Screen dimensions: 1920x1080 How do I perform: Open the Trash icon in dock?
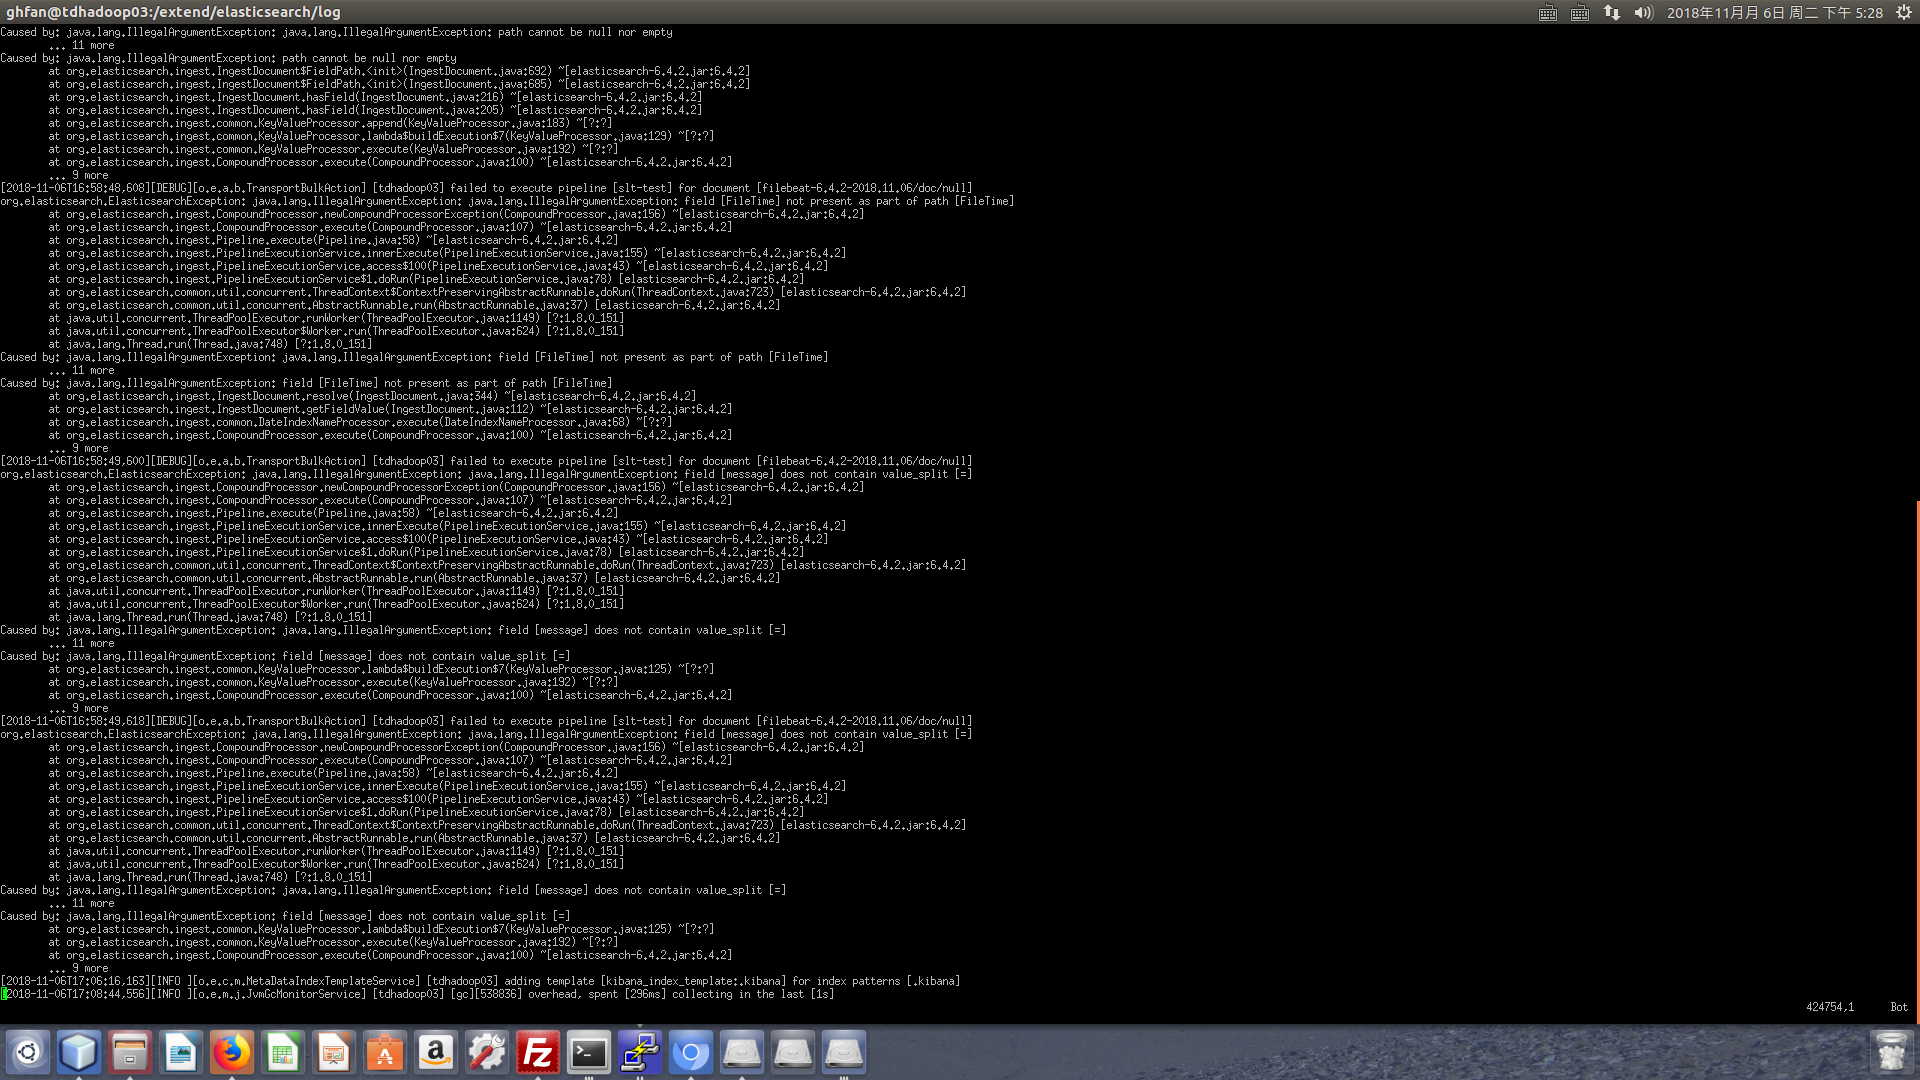click(x=1891, y=1052)
